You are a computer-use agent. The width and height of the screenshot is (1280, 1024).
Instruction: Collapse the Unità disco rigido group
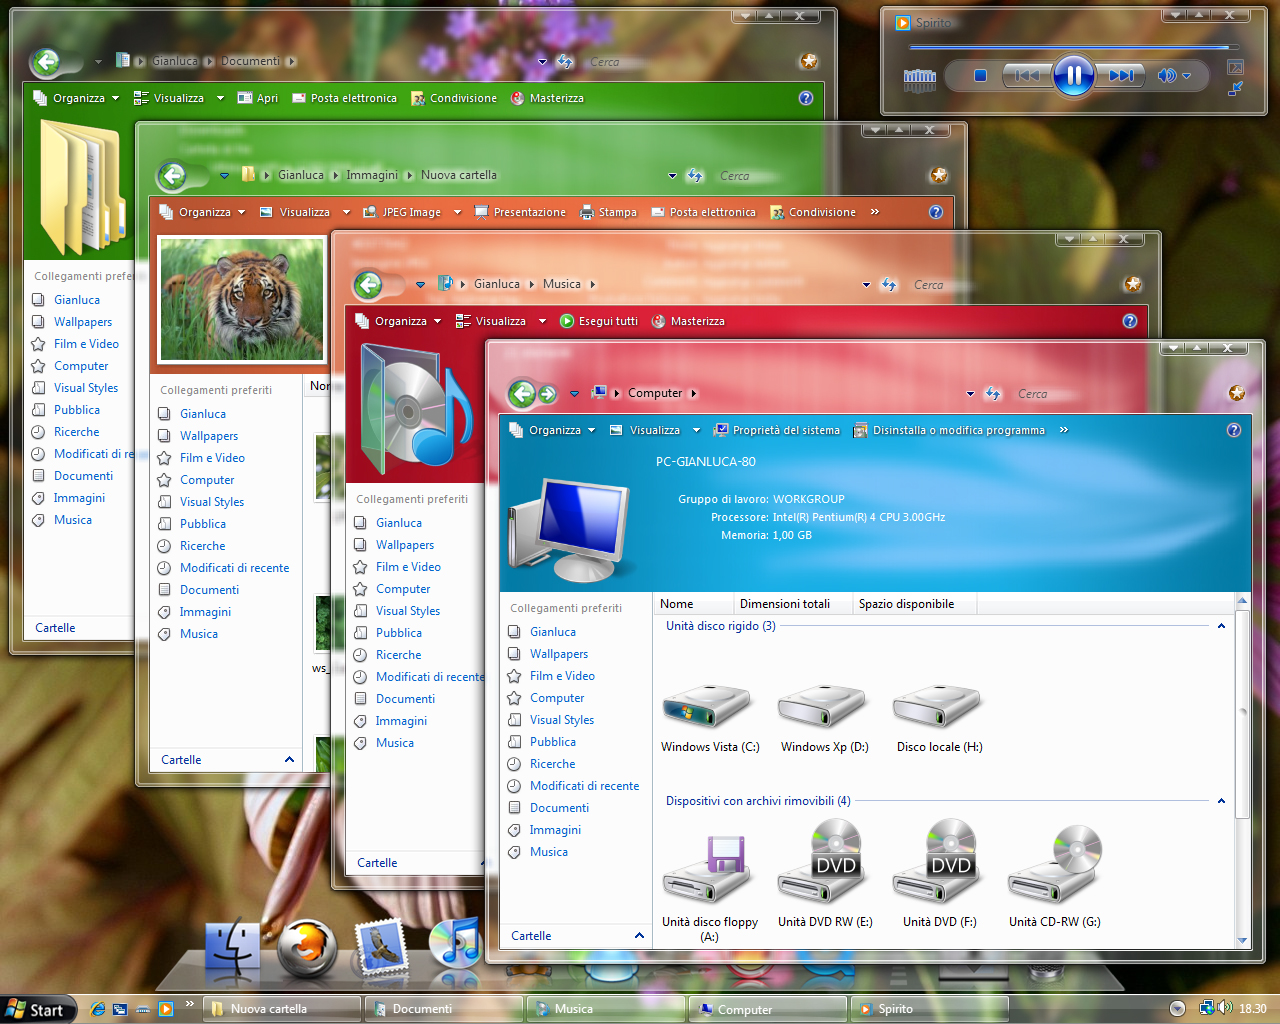[x=1221, y=626]
